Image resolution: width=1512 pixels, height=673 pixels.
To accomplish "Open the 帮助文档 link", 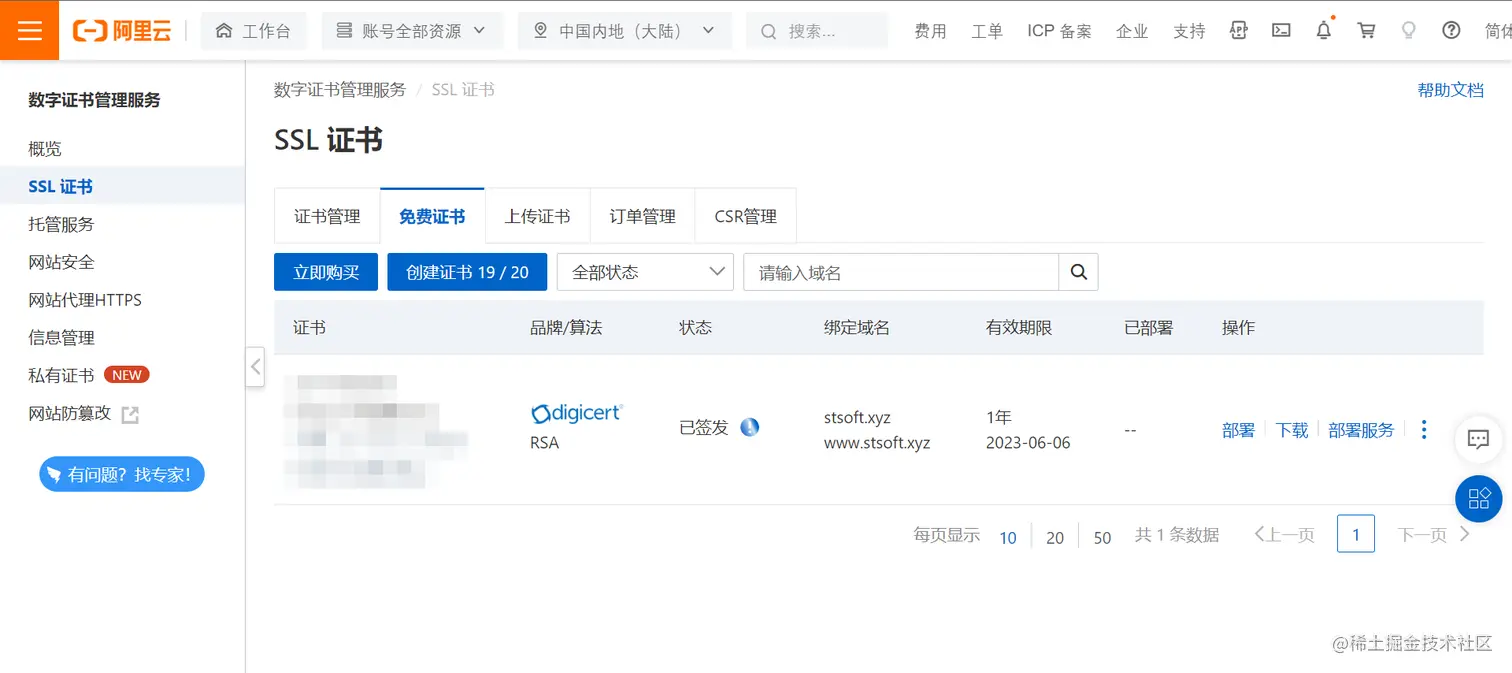I will pyautogui.click(x=1450, y=89).
